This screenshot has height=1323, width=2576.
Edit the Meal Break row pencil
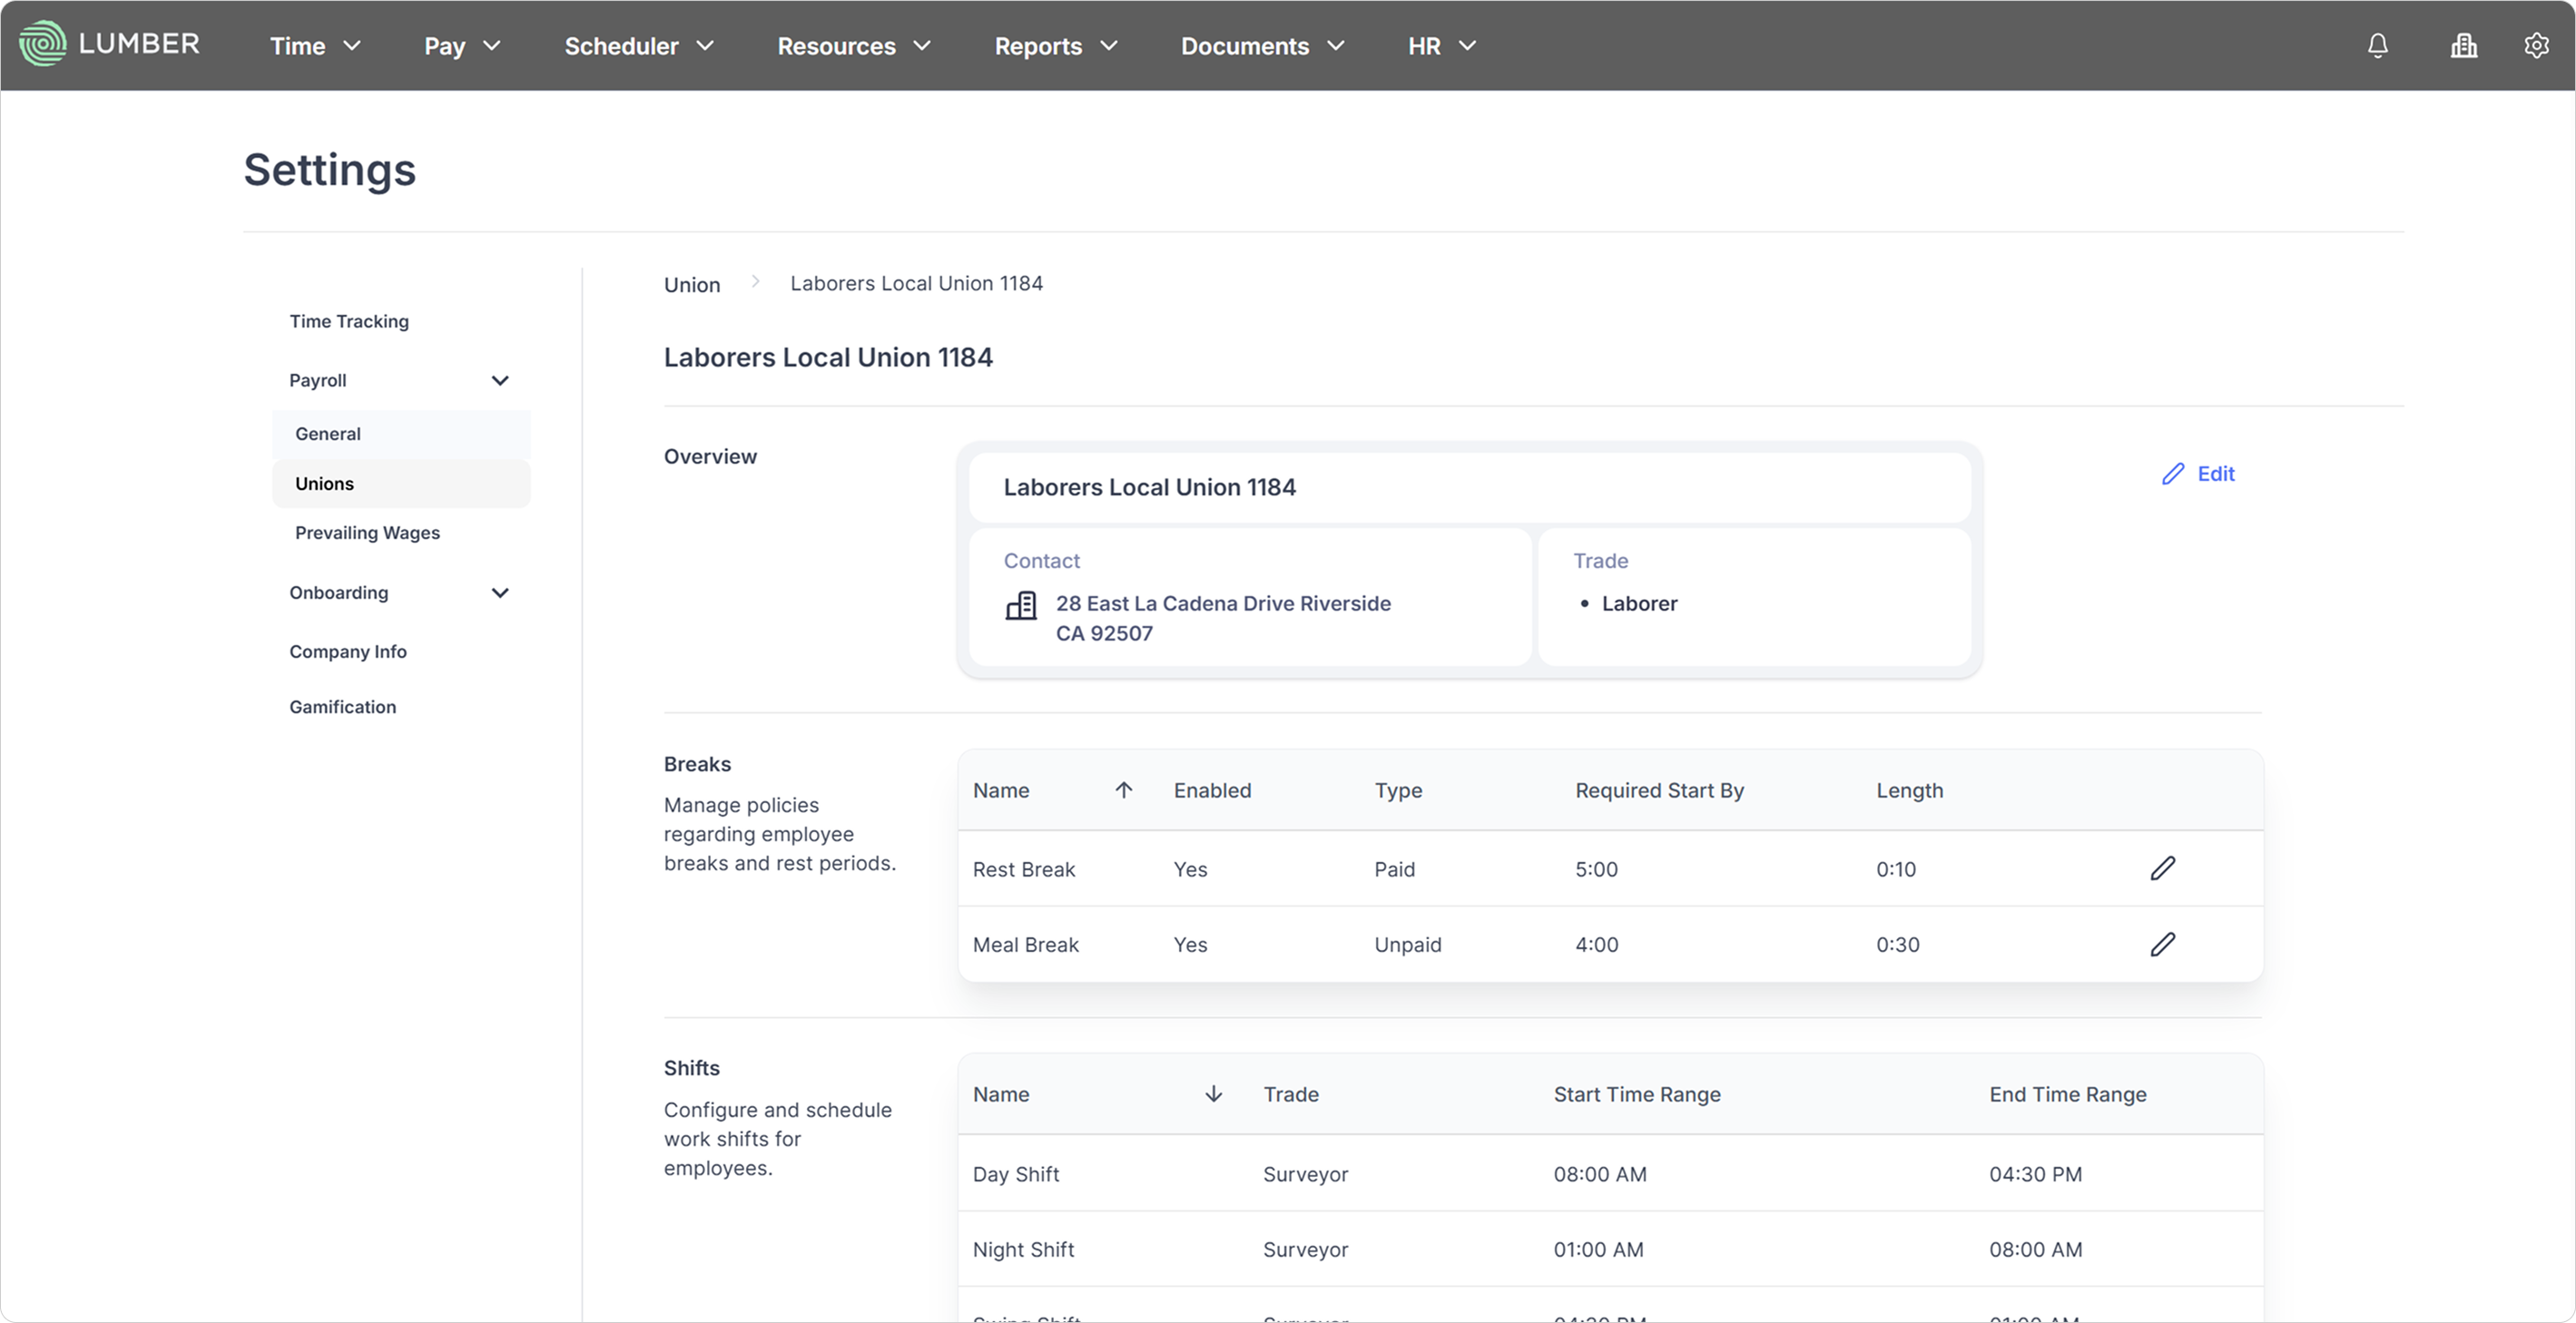point(2162,944)
